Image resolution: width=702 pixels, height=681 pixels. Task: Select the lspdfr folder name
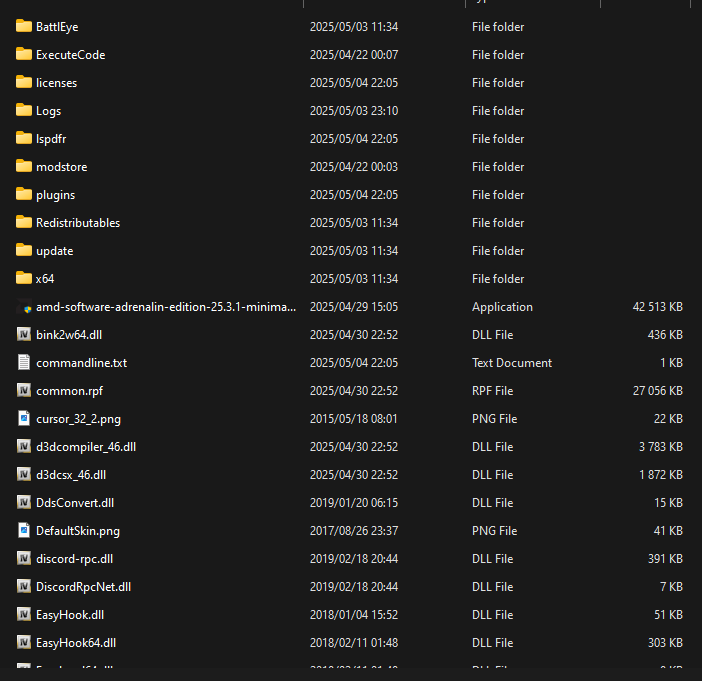[51, 139]
